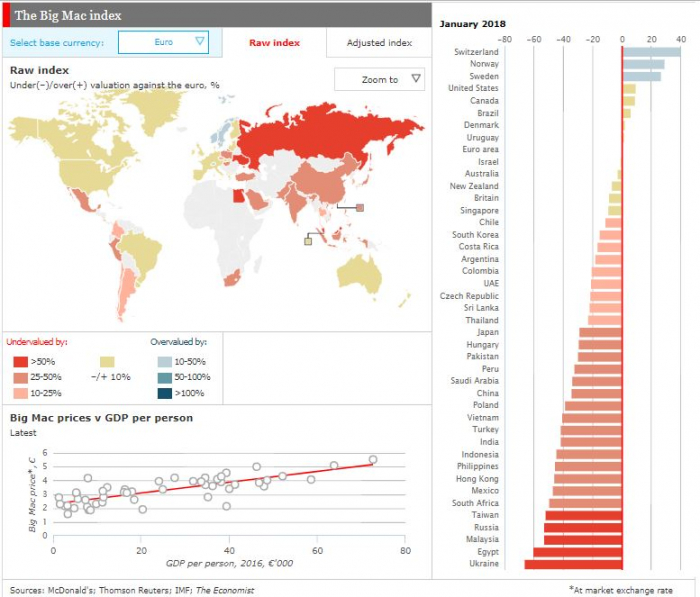Click 'Overvalued by:' legend heading
This screenshot has height=597, width=700.
pos(179,342)
